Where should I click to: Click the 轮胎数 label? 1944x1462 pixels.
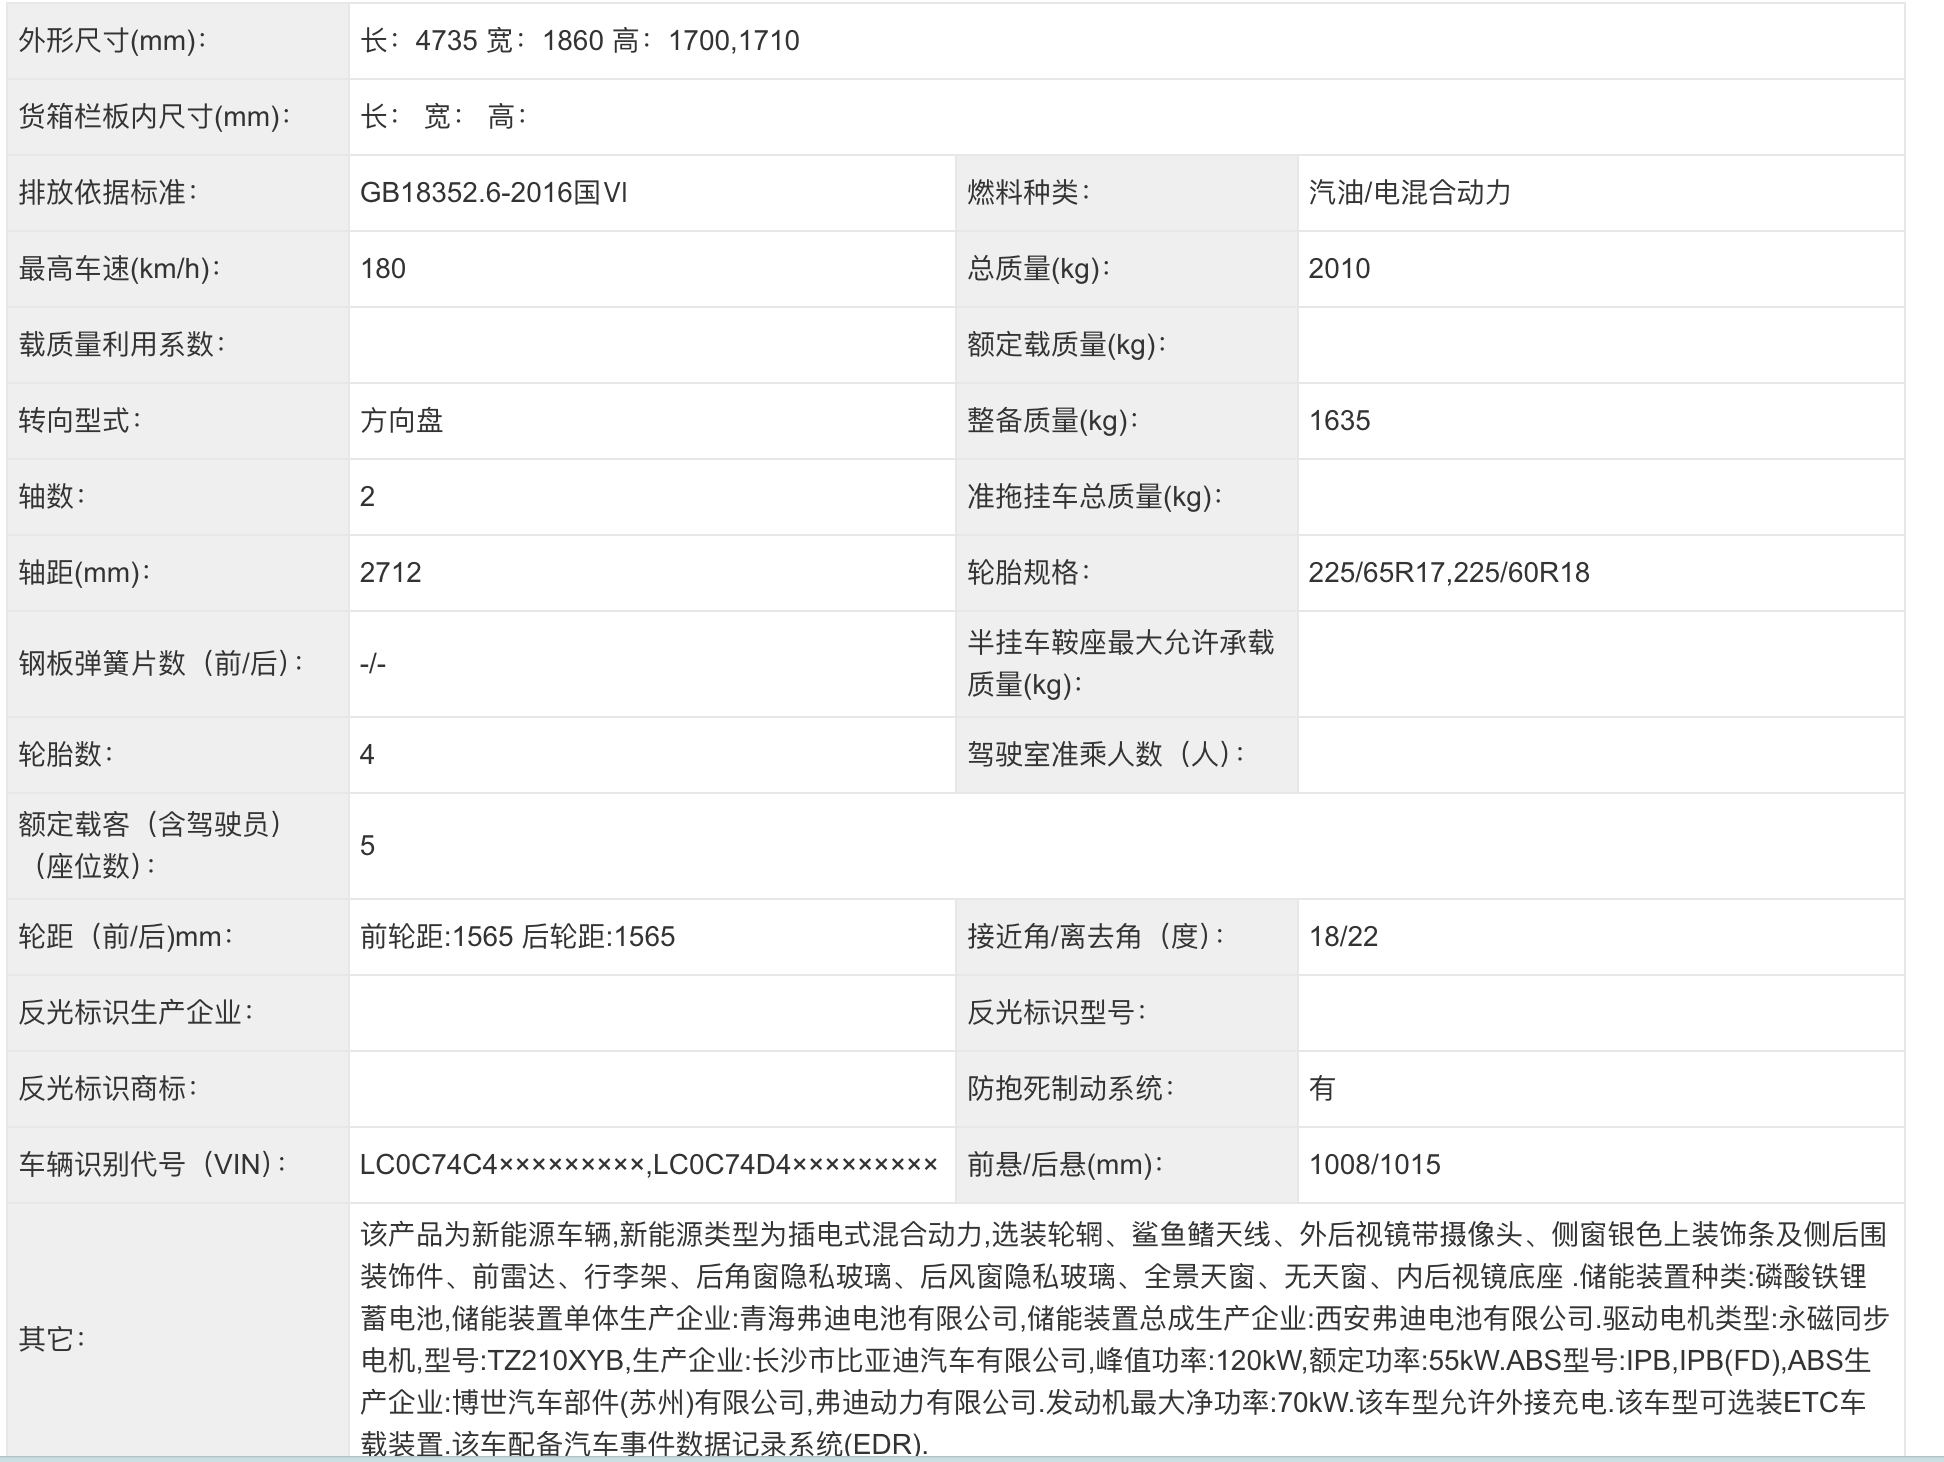66,755
